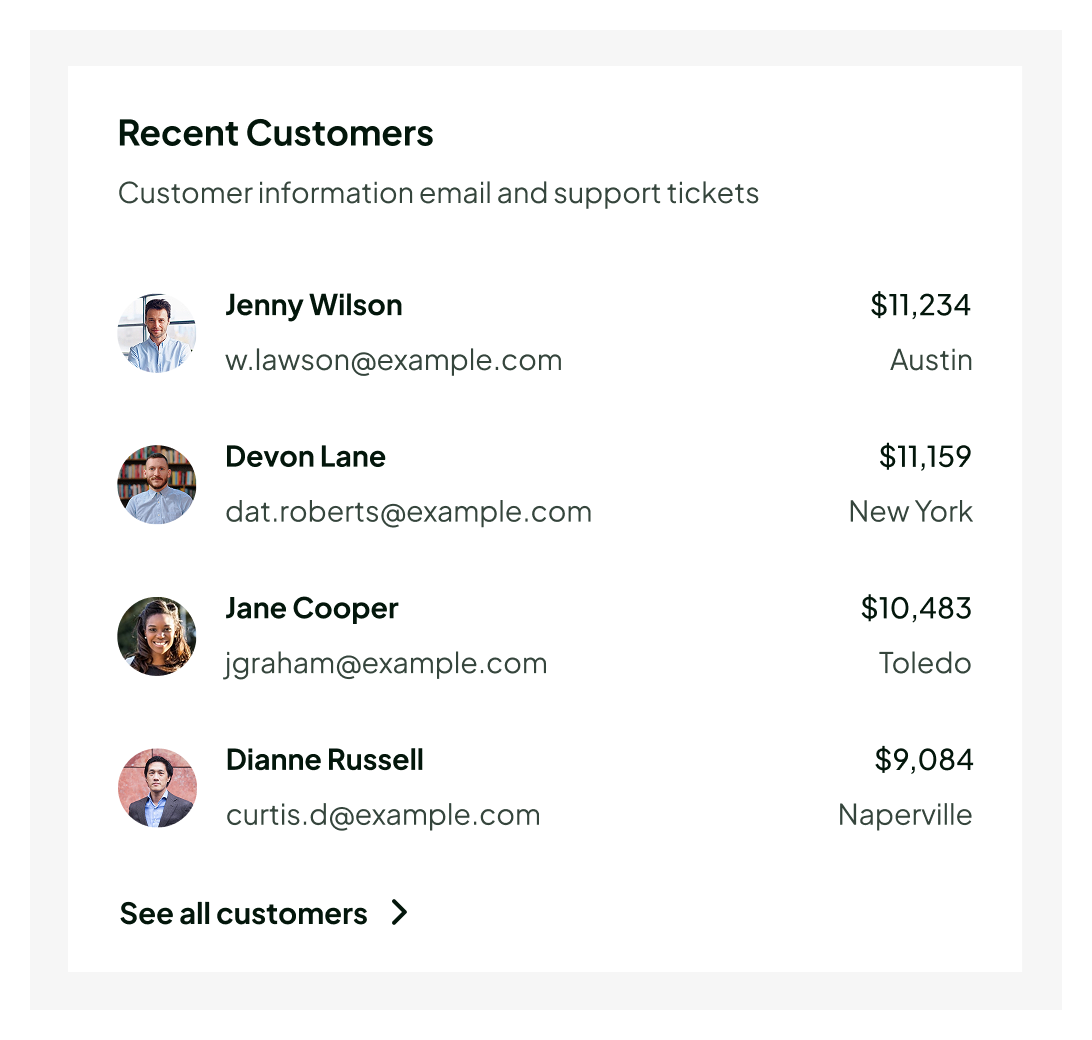Click the $9,084 amount

pyautogui.click(x=923, y=760)
